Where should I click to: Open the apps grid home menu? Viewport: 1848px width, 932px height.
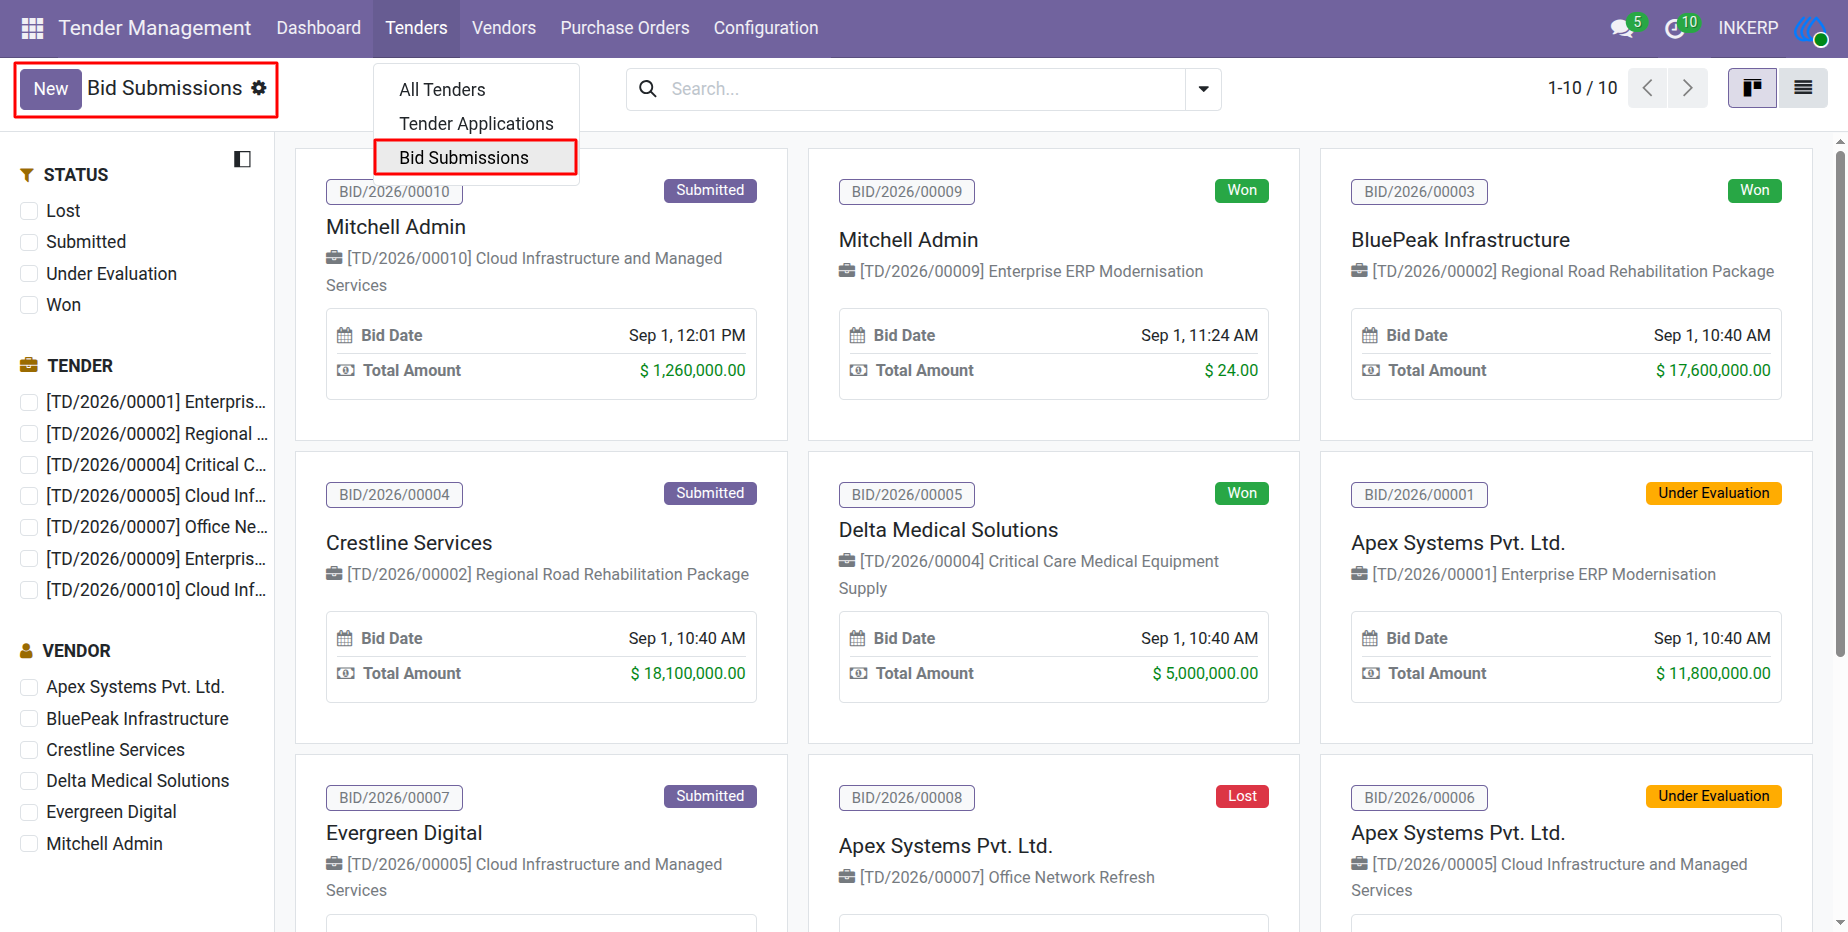click(x=32, y=28)
